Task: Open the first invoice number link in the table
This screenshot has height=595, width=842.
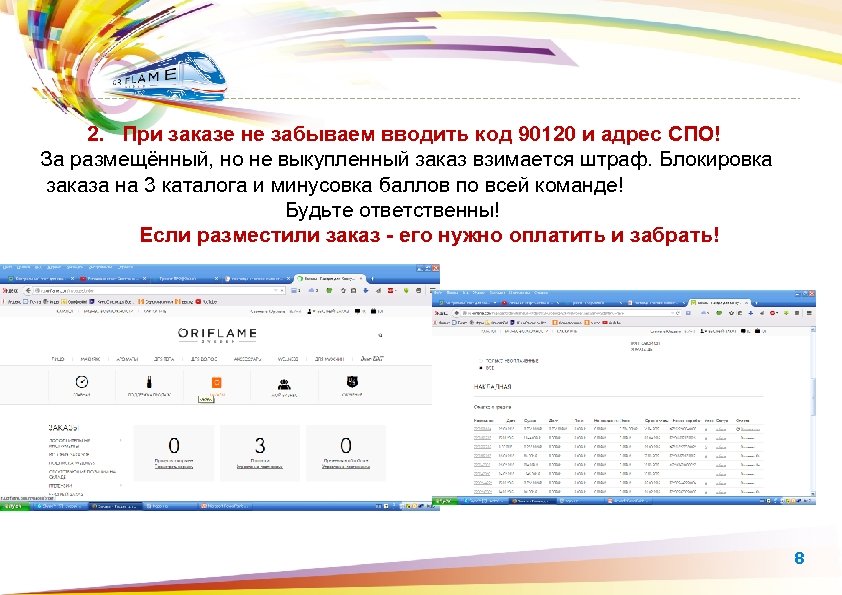Action: [x=482, y=429]
